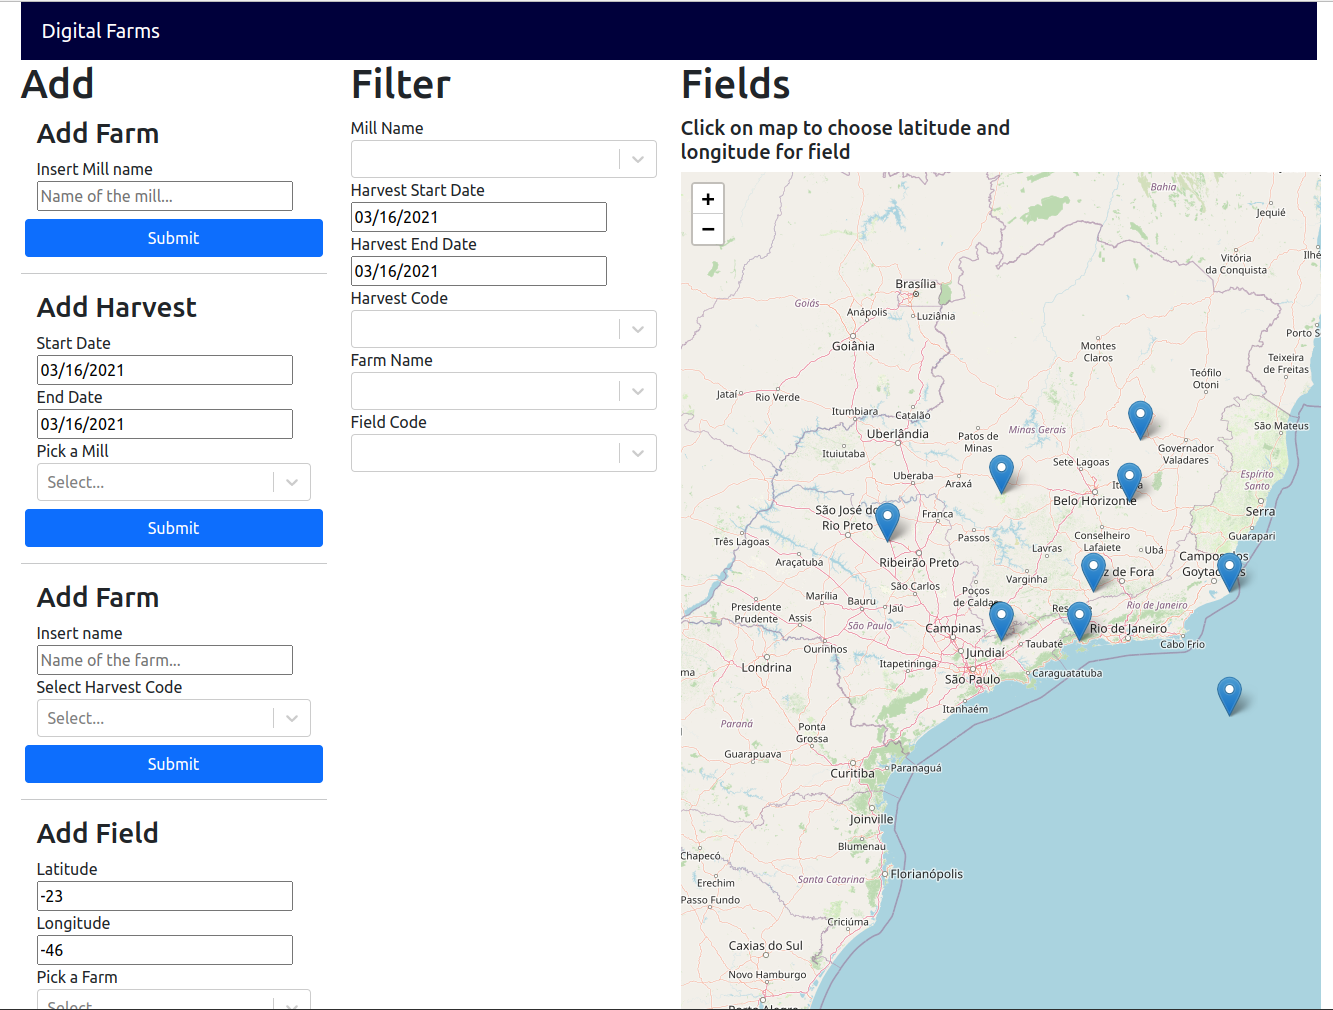Open the Farm Name filter dropdown
The height and width of the screenshot is (1010, 1333).
point(503,391)
